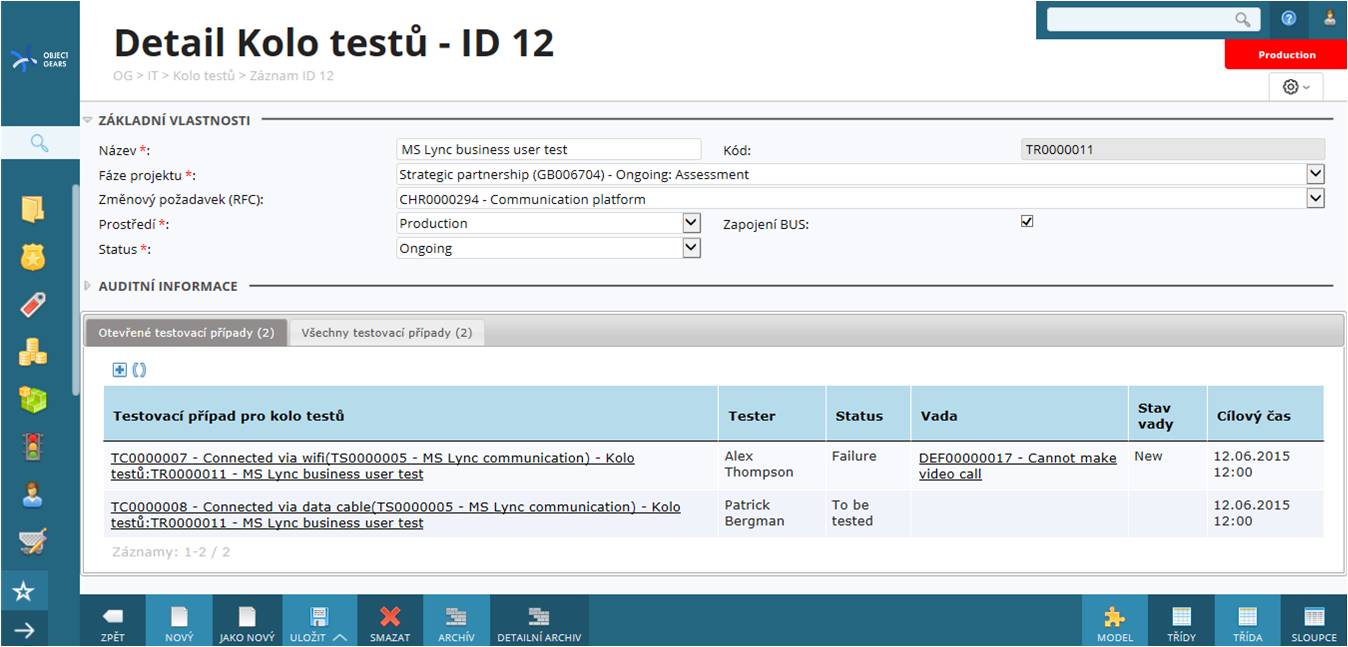Click the red Production environment badge
This screenshot has height=647, width=1348.
coord(1286,55)
